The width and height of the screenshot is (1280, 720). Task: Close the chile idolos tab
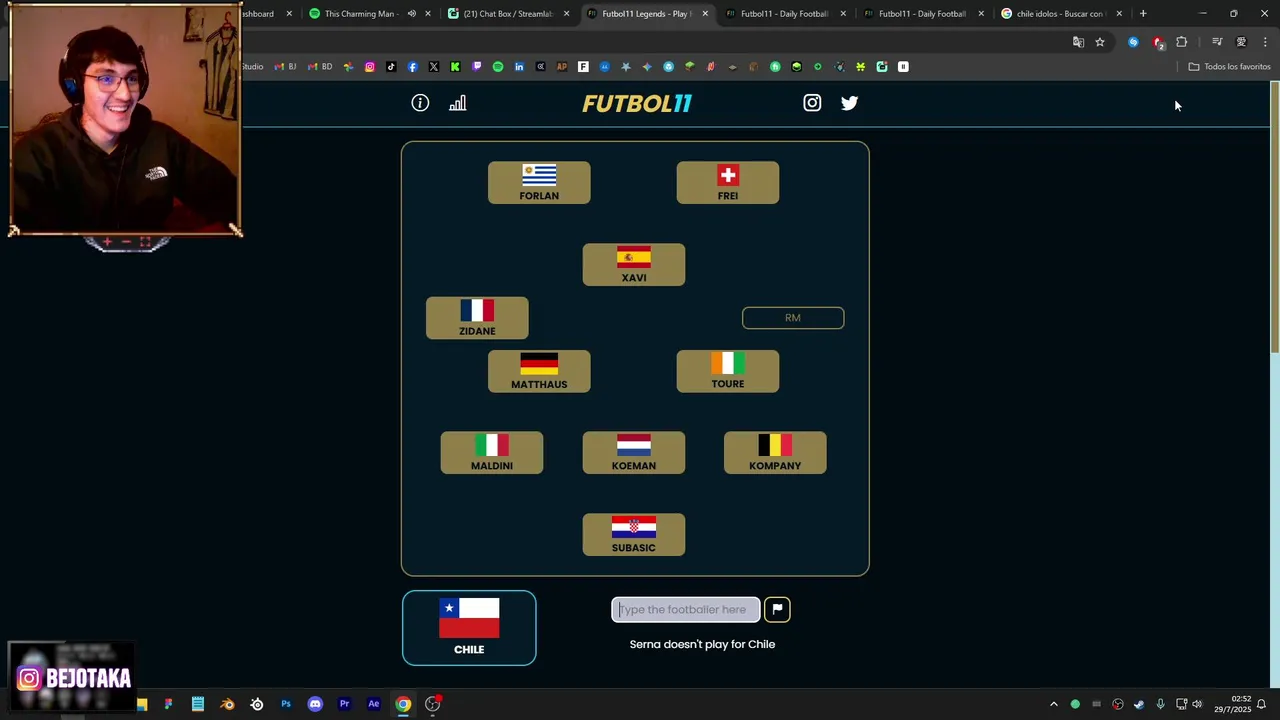coord(1119,14)
